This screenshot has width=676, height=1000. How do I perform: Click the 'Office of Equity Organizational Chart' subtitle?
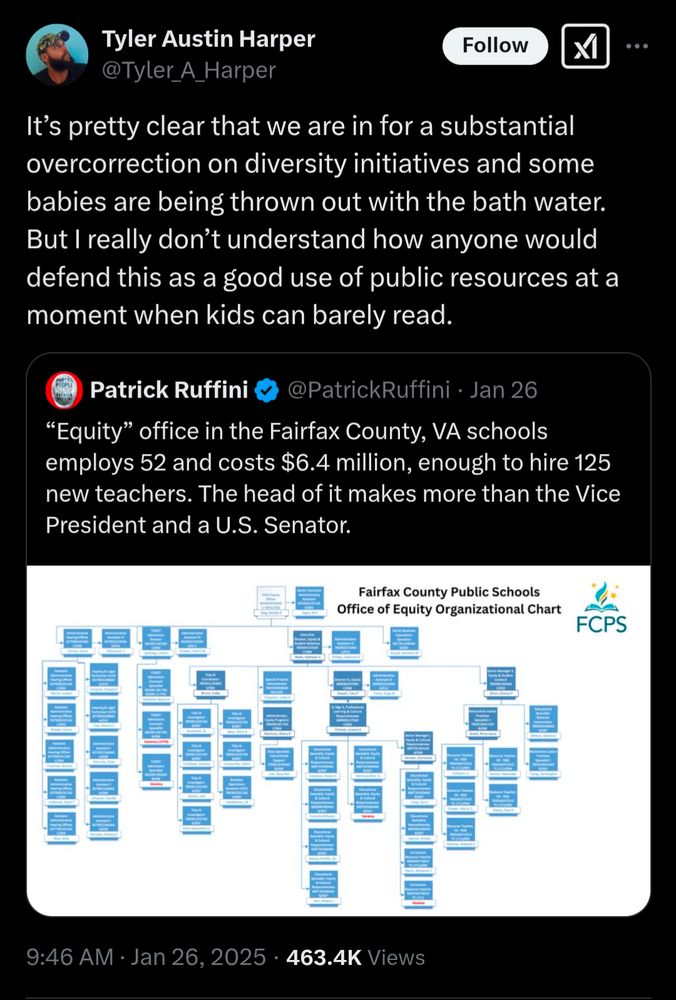pyautogui.click(x=449, y=609)
